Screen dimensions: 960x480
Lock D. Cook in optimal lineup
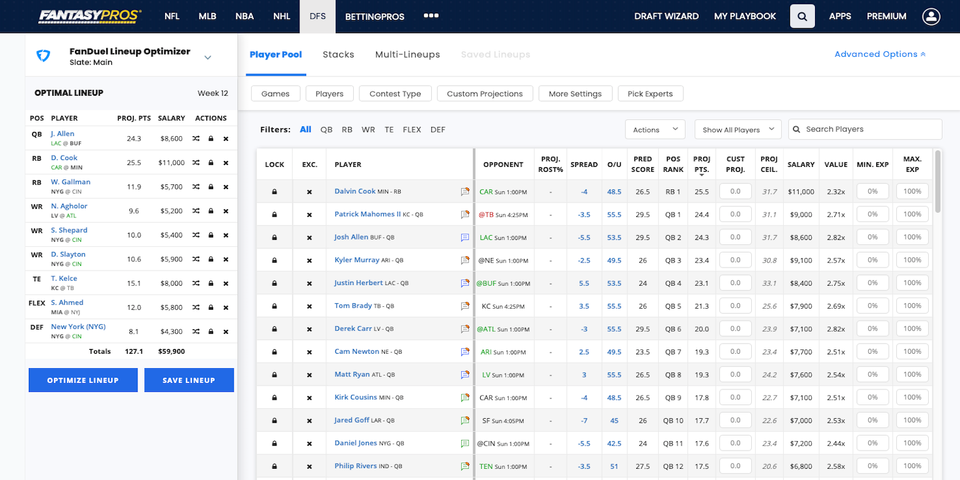[x=211, y=163]
